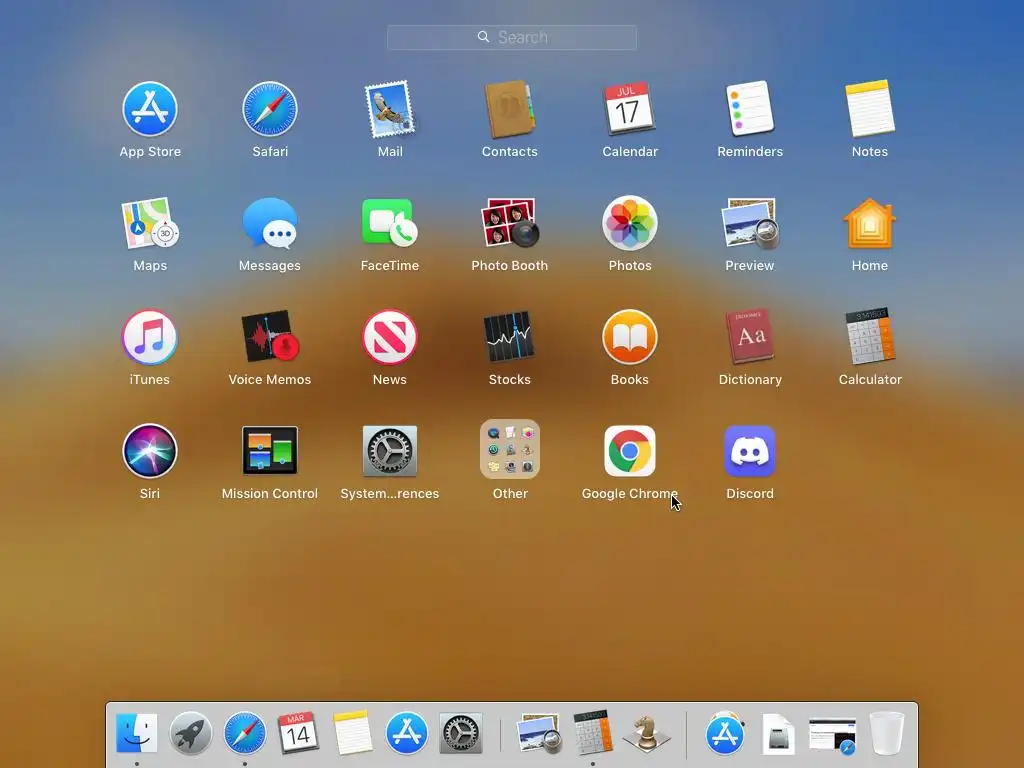The image size is (1024, 768).
Task: Launch Safari from the Launchpad grid
Action: click(x=270, y=109)
